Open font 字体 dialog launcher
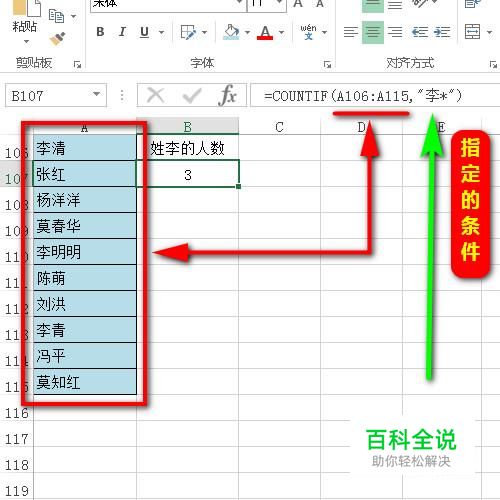This screenshot has width=500, height=500. pyautogui.click(x=327, y=64)
